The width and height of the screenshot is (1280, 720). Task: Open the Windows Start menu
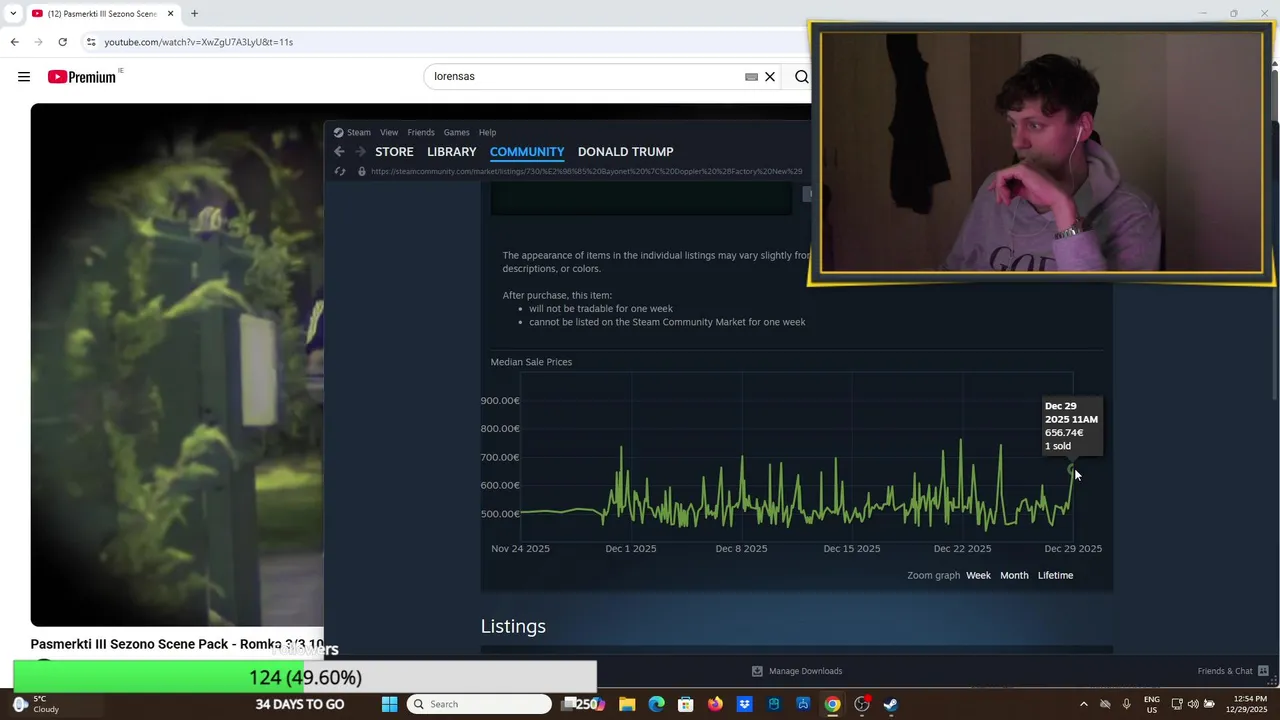(x=389, y=704)
